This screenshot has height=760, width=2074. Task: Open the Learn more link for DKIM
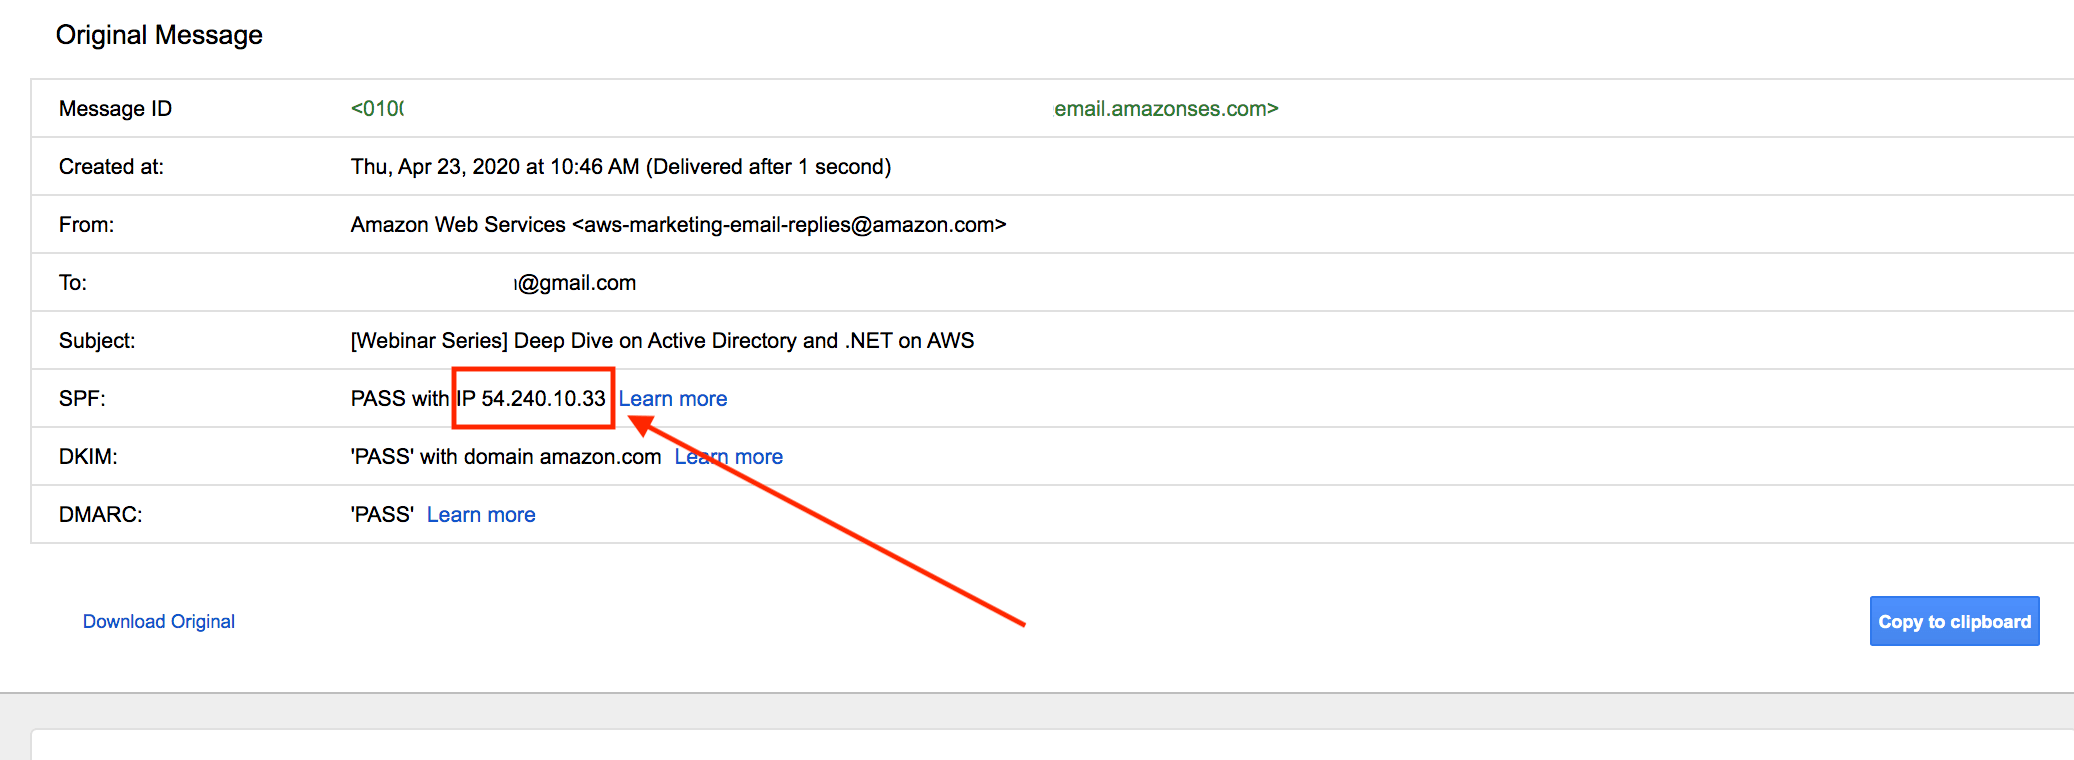coord(729,457)
